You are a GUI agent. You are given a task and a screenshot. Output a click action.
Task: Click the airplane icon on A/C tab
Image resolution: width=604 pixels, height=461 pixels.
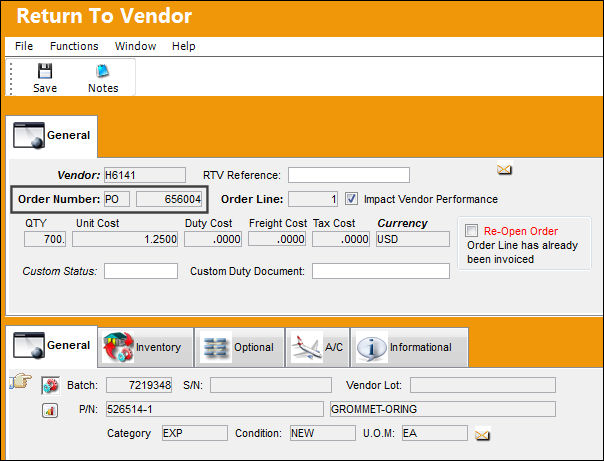(x=307, y=347)
